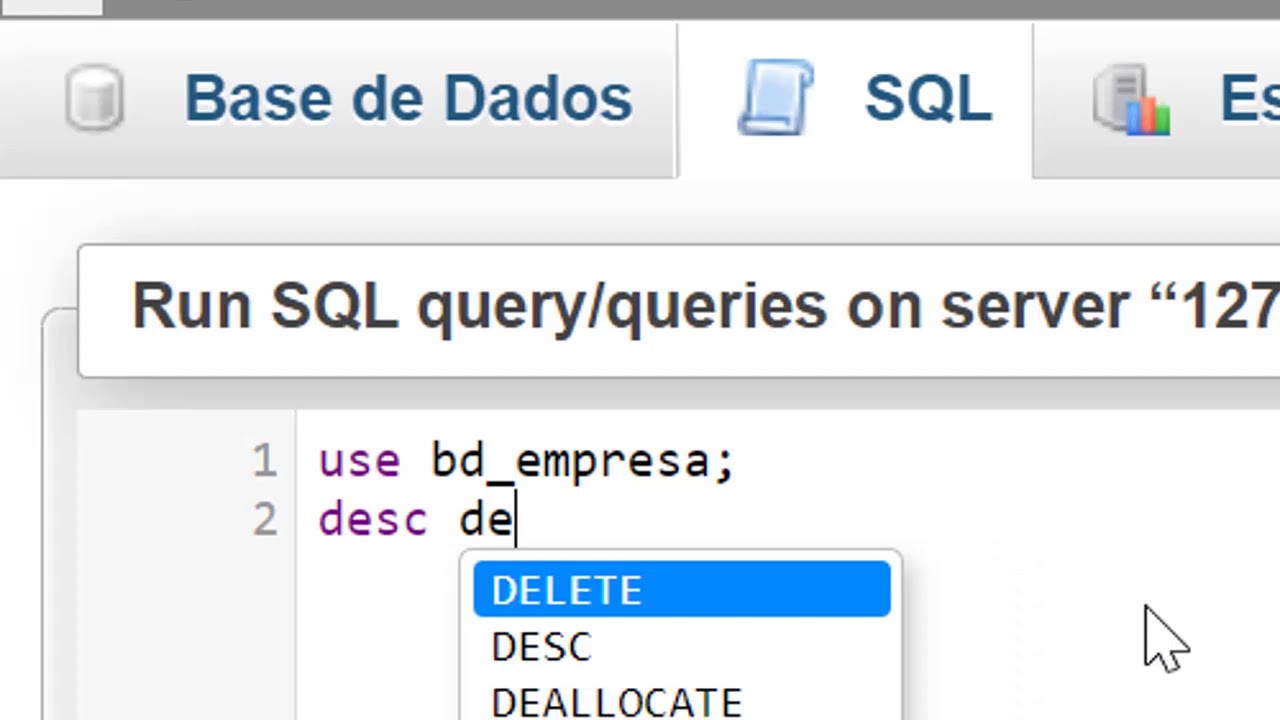Click the desc keyword on line 2
This screenshot has height=720, width=1280.
point(373,521)
